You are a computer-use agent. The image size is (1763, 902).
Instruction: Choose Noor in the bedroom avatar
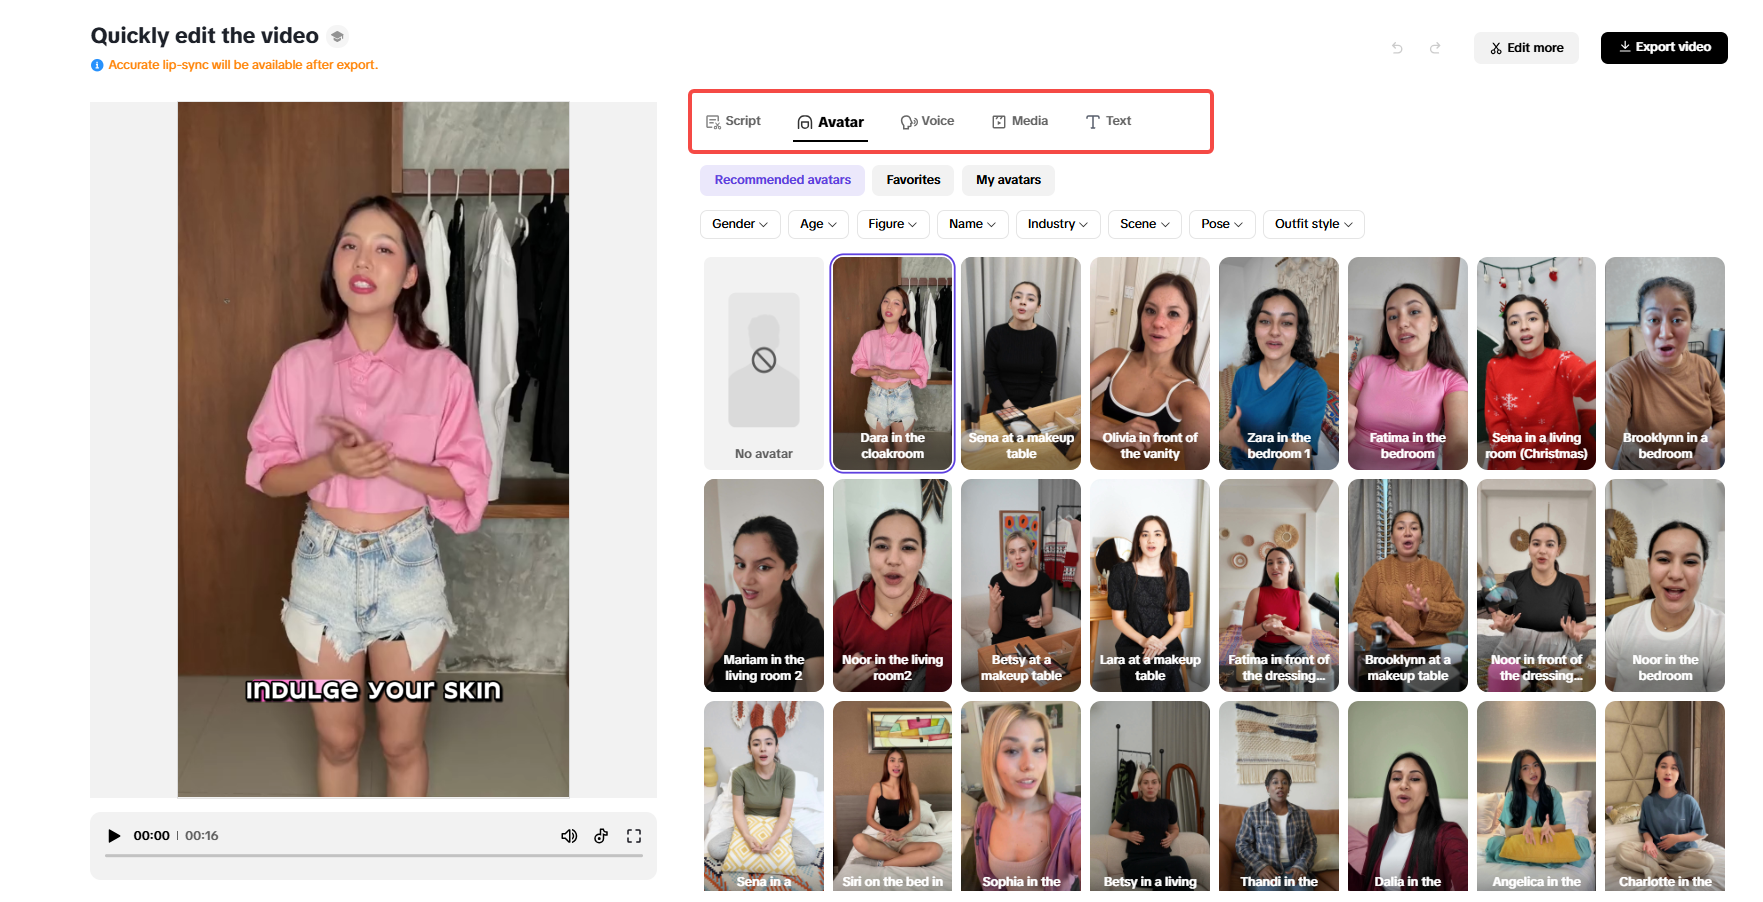pos(1665,586)
